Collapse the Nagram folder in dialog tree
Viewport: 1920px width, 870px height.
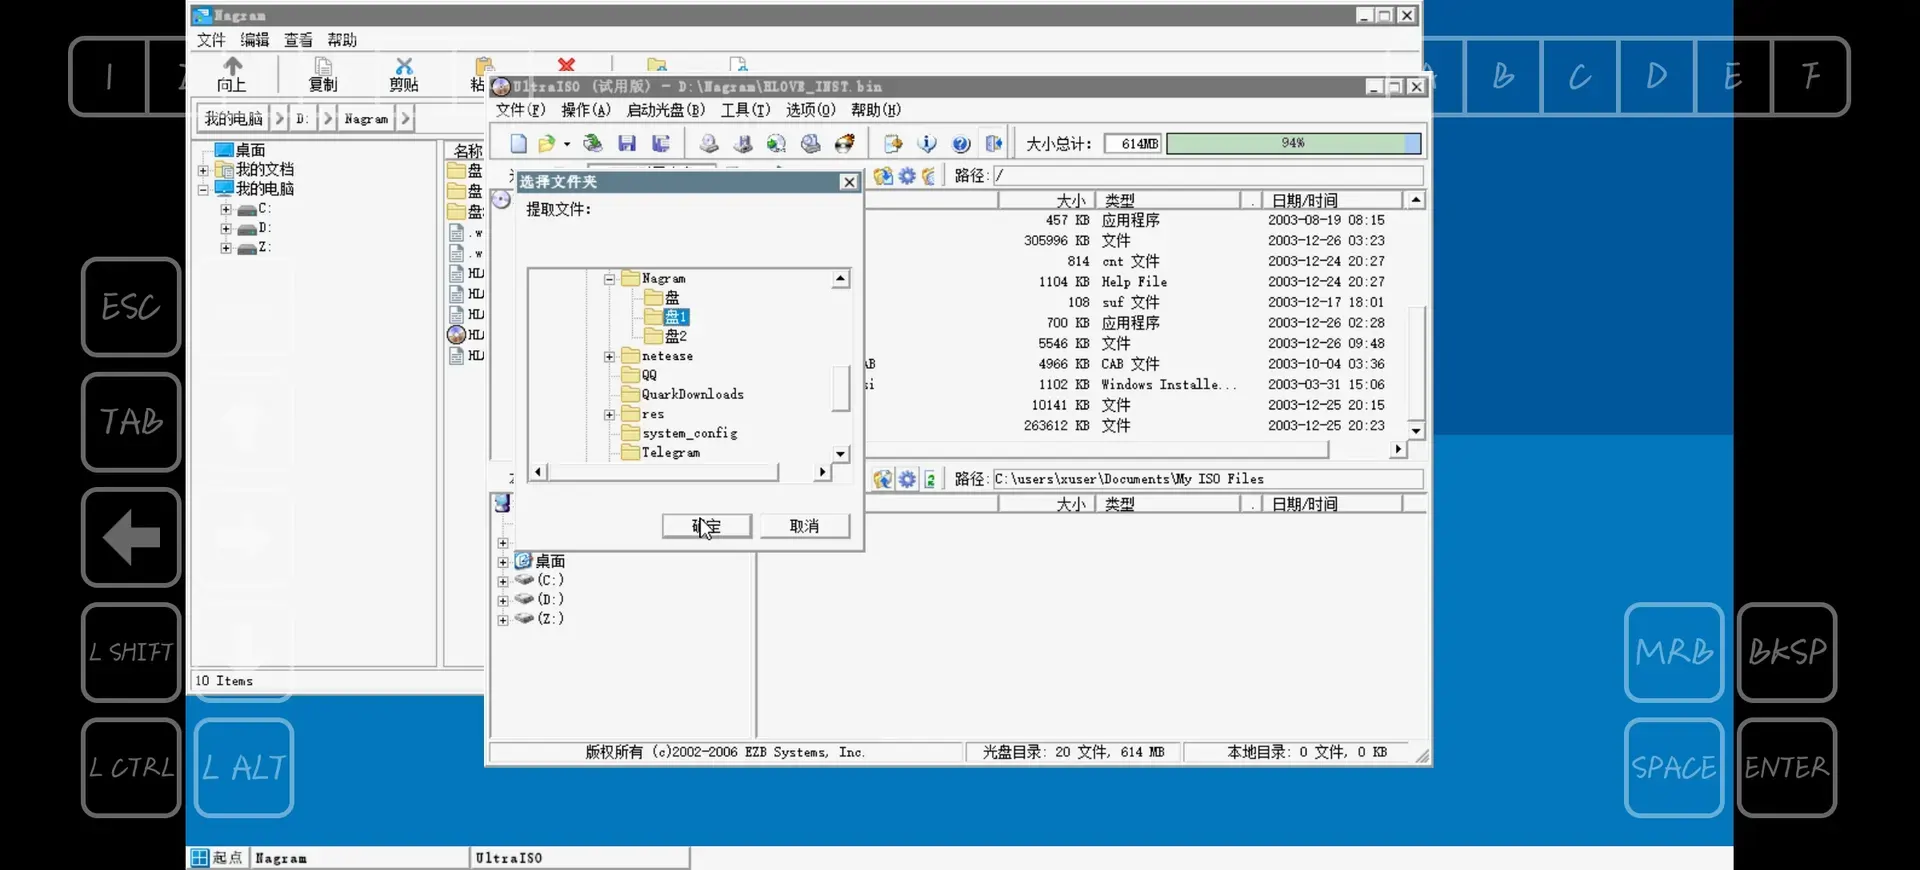[x=609, y=279]
